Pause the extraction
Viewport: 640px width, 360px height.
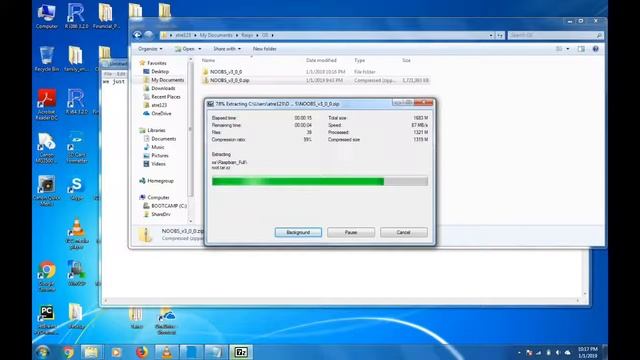(351, 232)
